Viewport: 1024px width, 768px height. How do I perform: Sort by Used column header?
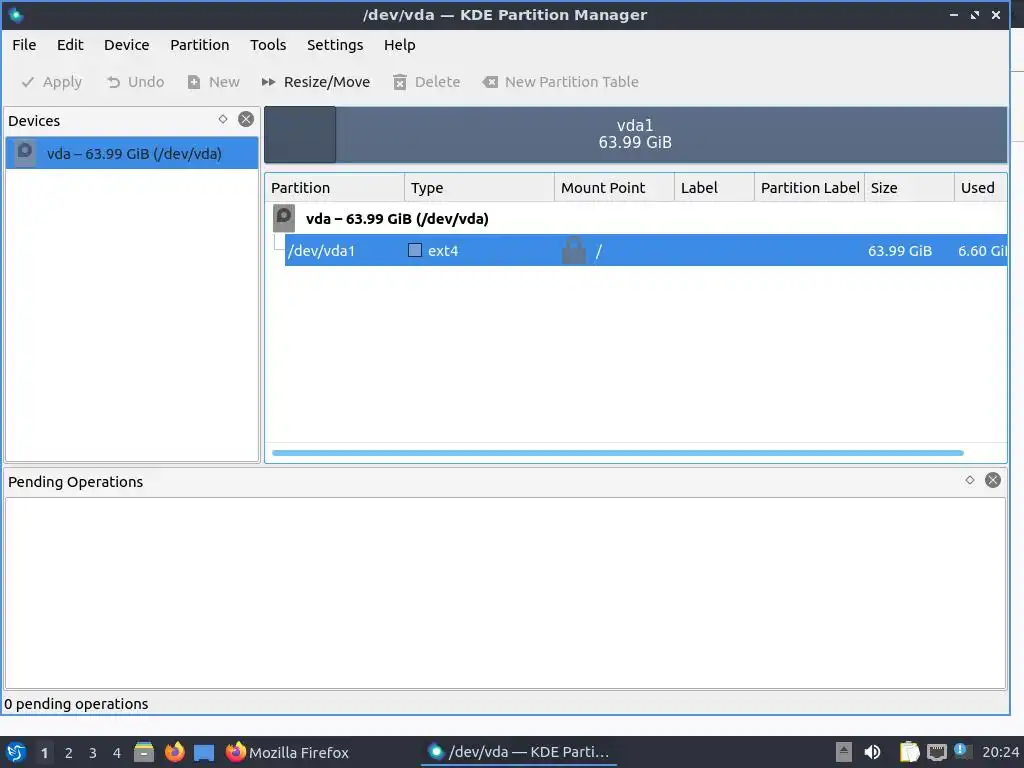point(981,188)
